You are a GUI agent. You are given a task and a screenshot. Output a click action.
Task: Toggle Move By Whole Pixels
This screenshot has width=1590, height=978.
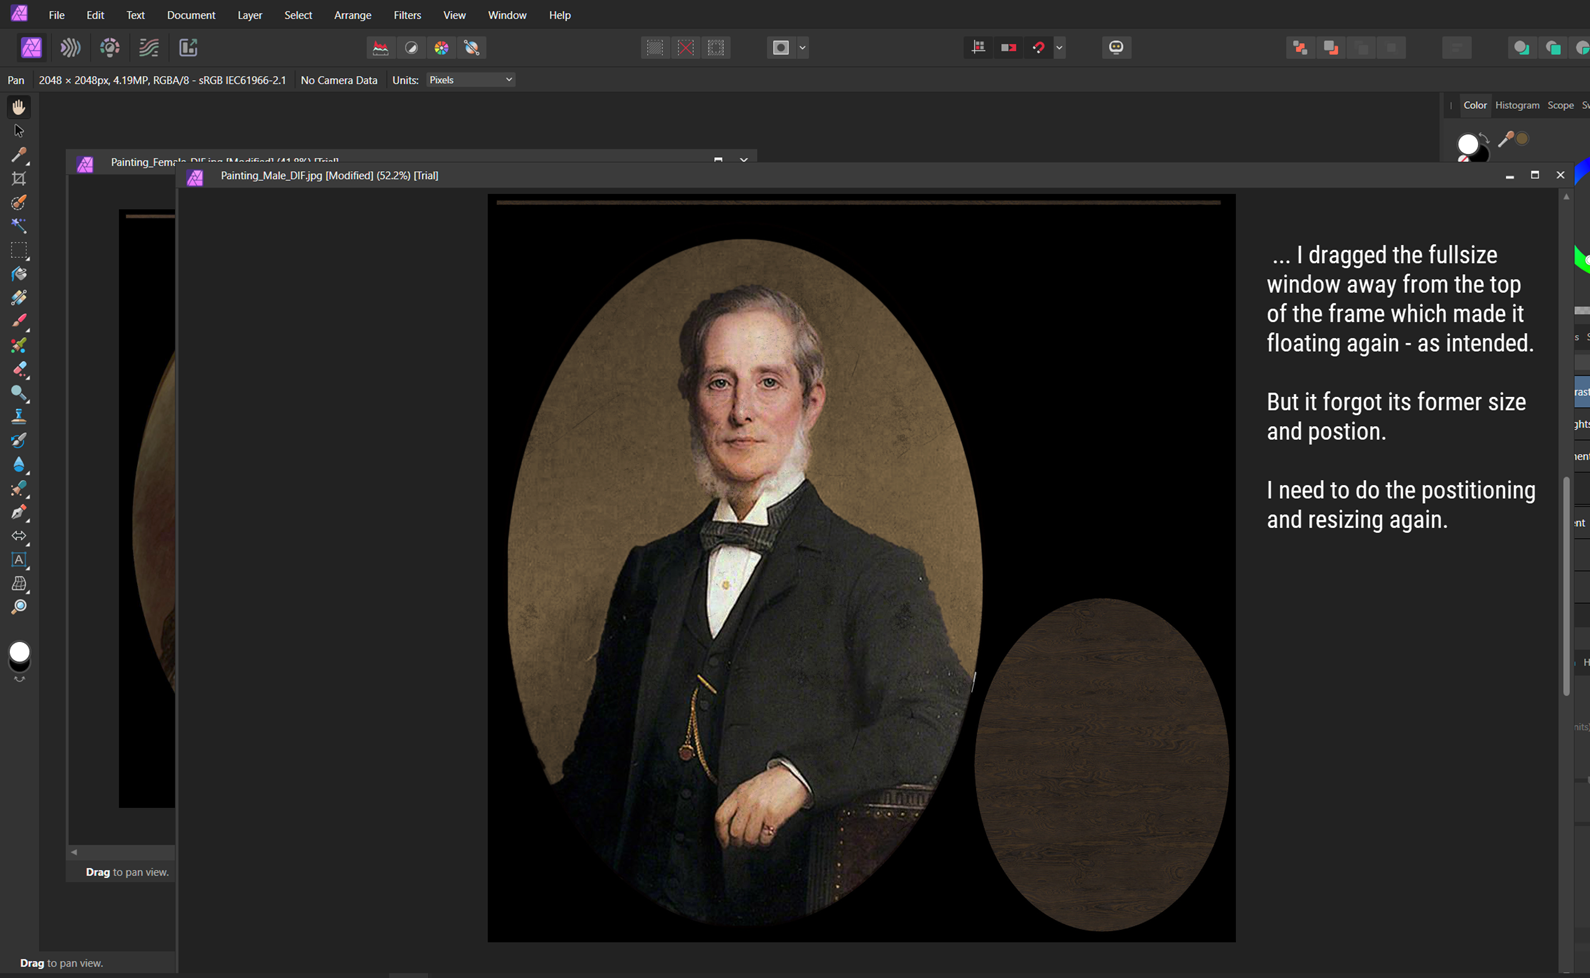(x=1009, y=47)
